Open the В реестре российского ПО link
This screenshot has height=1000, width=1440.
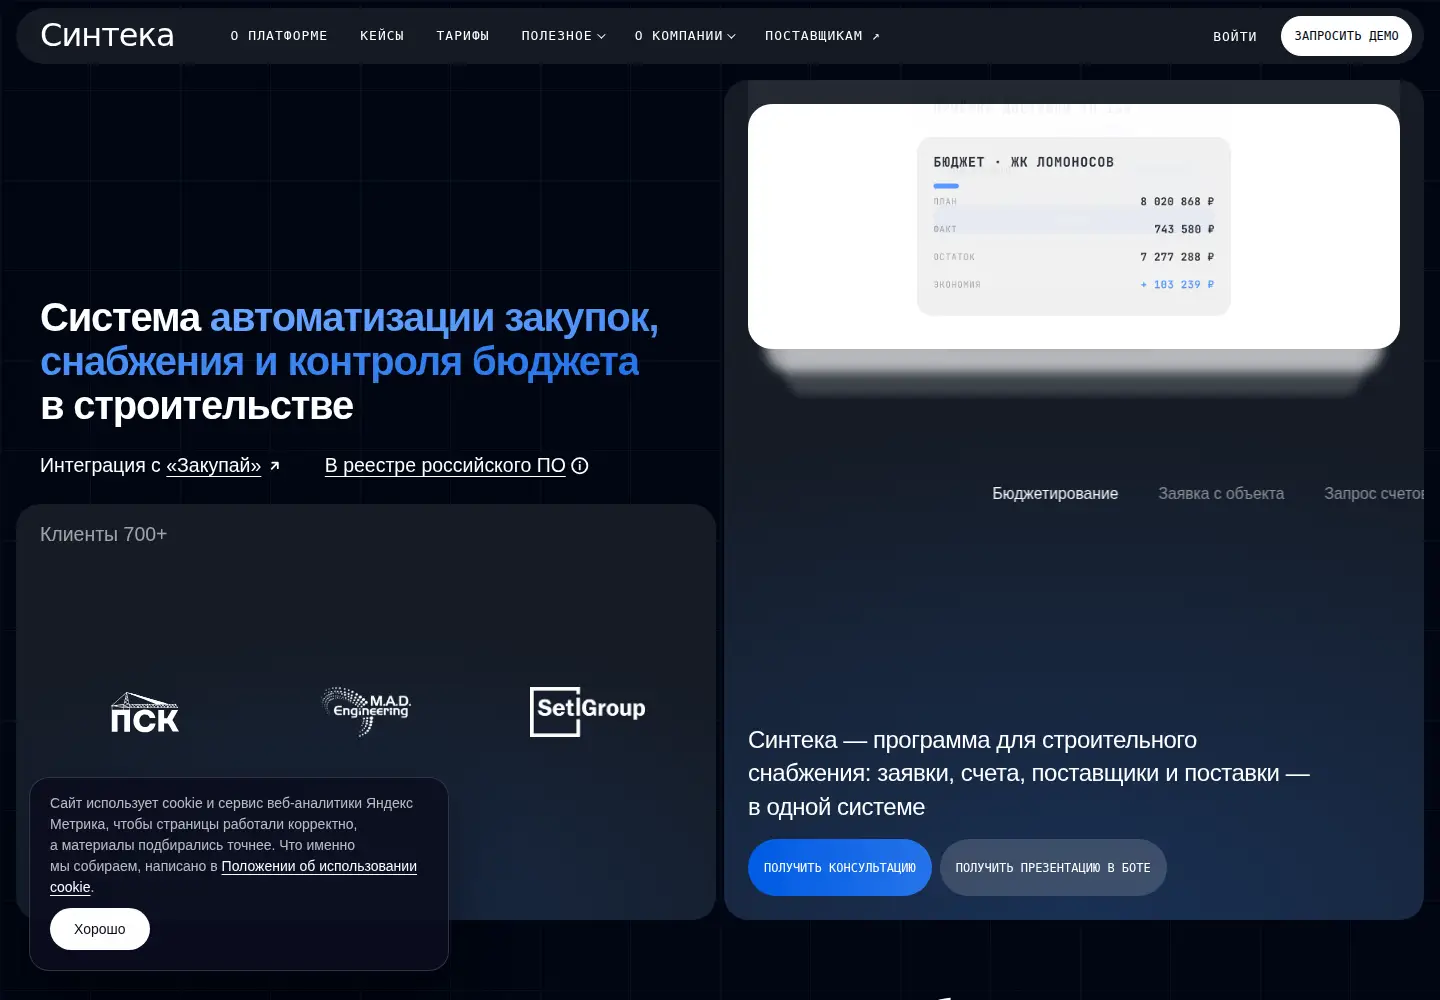(445, 465)
